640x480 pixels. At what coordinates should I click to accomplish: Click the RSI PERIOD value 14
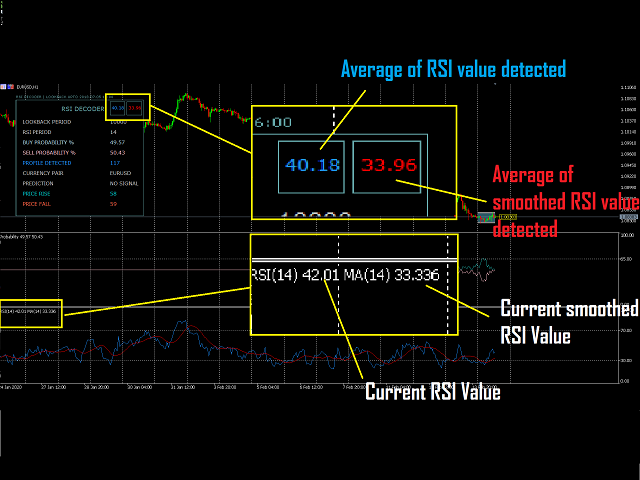(113, 132)
